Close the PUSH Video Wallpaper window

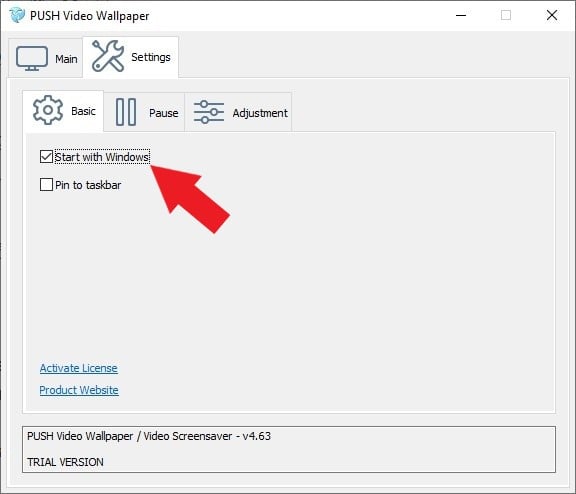tap(552, 15)
